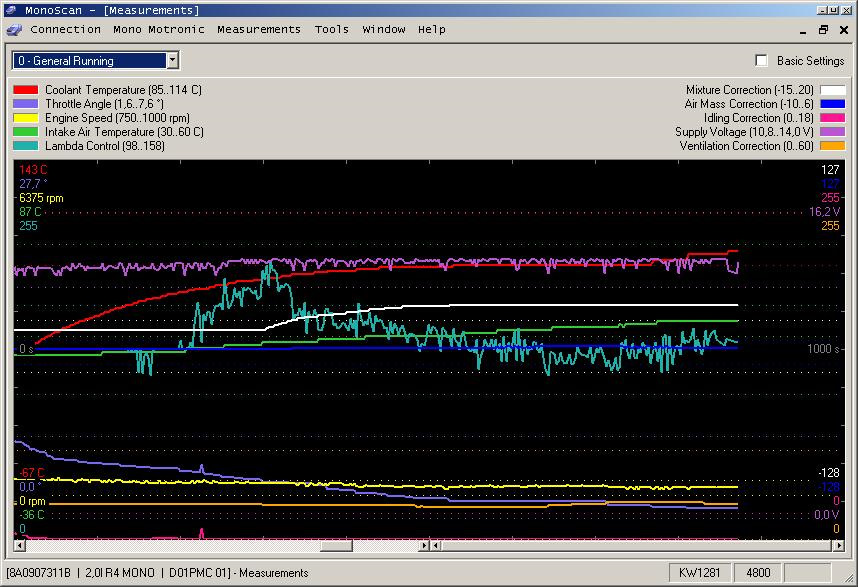This screenshot has height=587, width=858.
Task: Click the 'Coolant Temperature (85..114 C)' label
Action: click(123, 90)
